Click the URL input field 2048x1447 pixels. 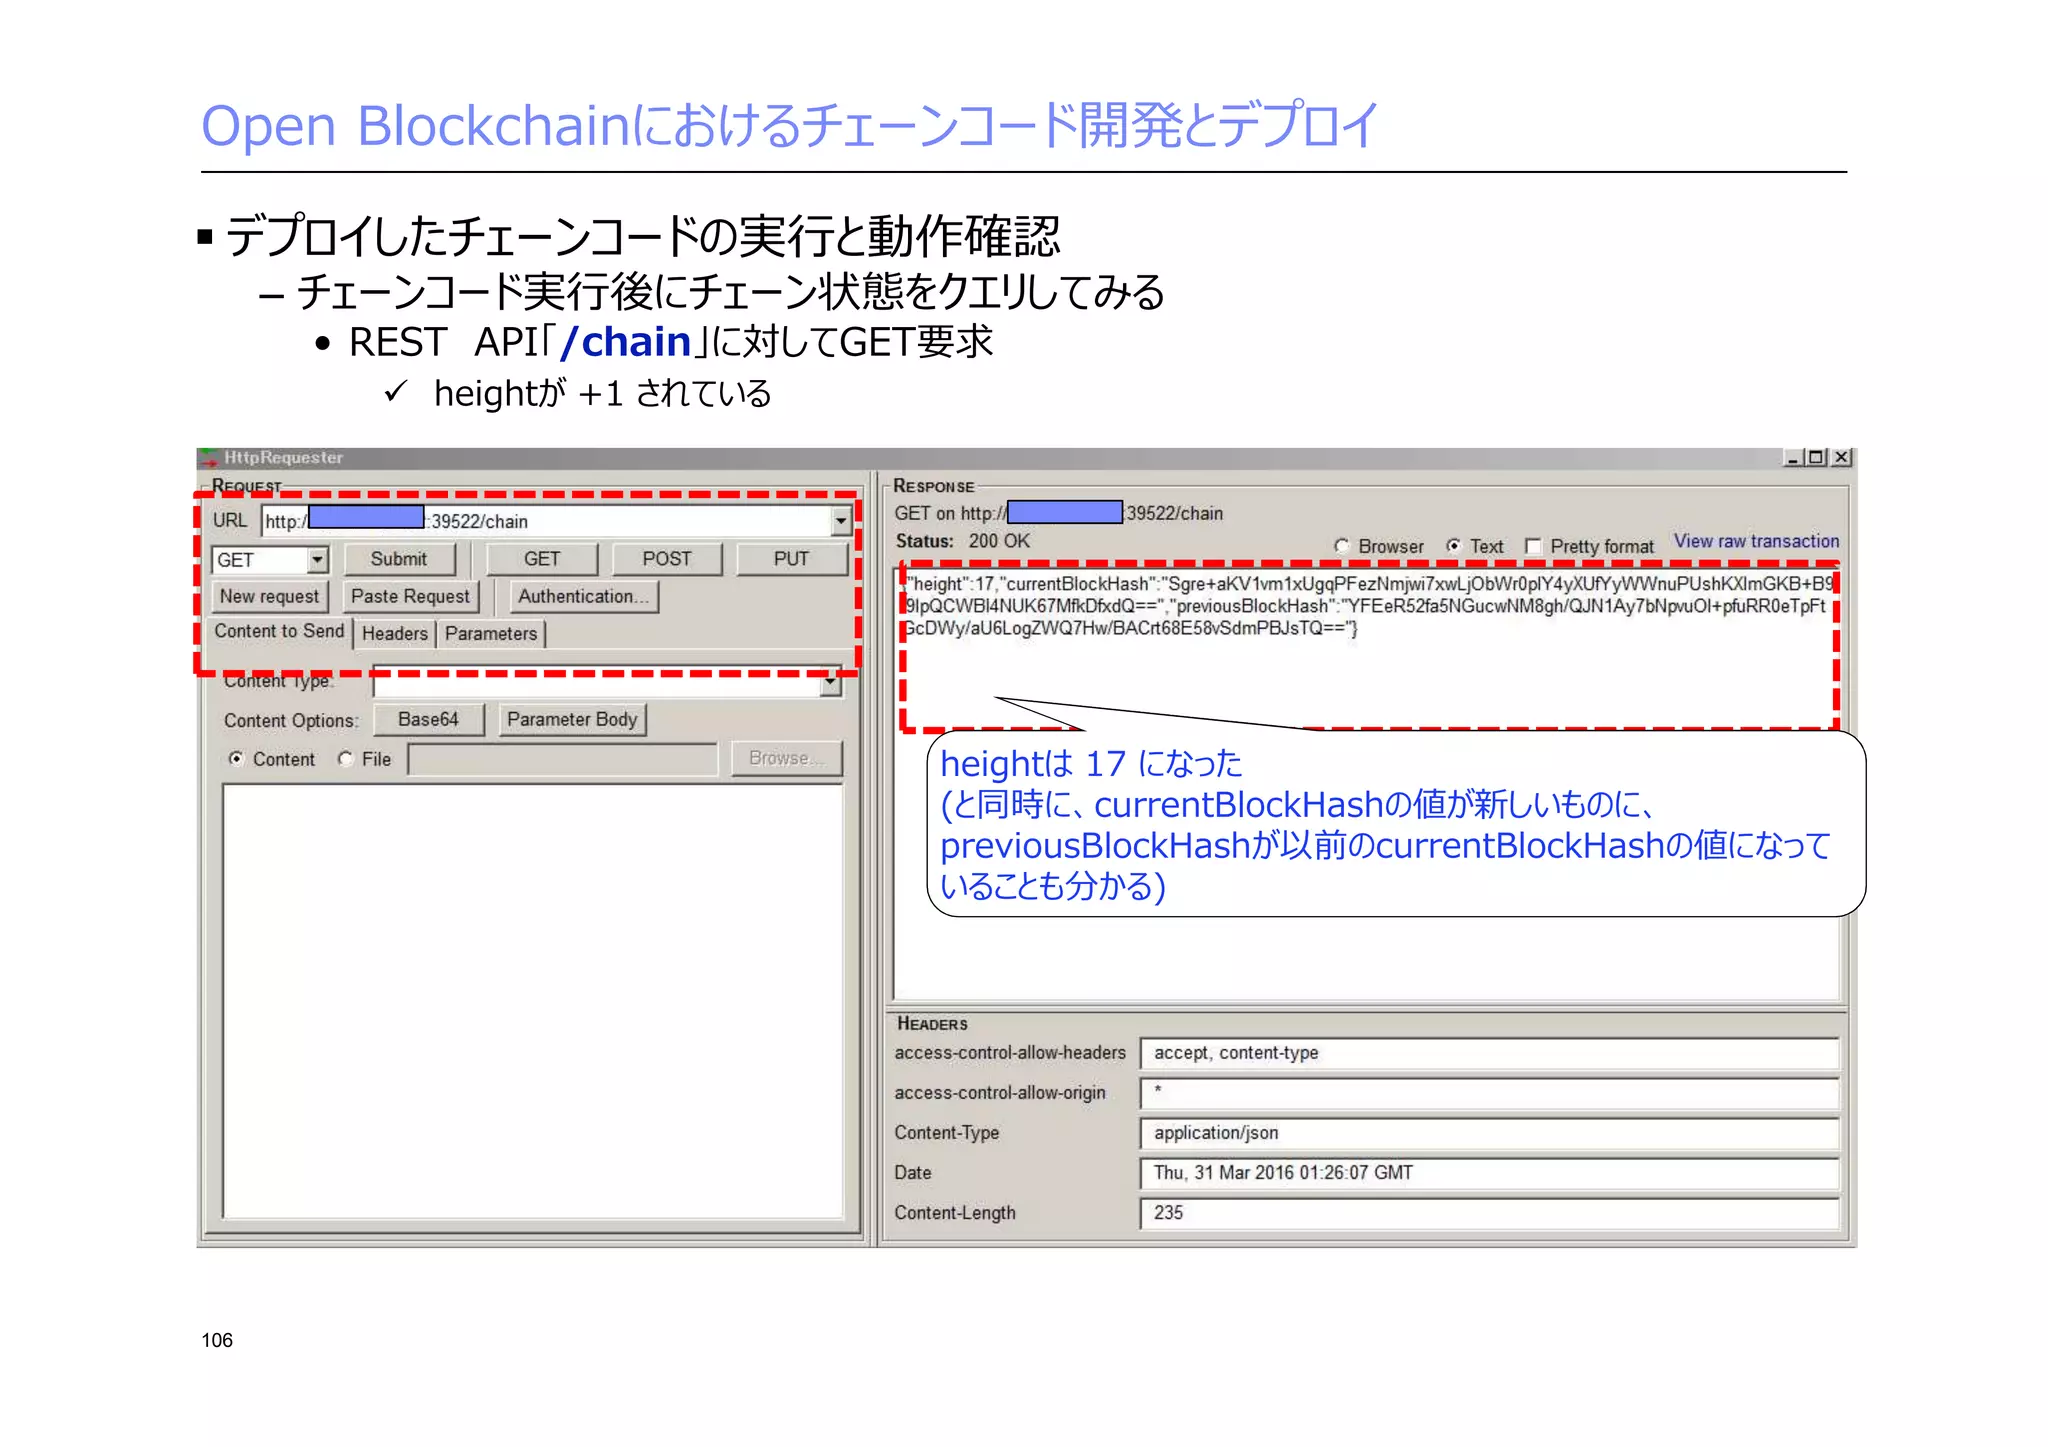[x=547, y=521]
